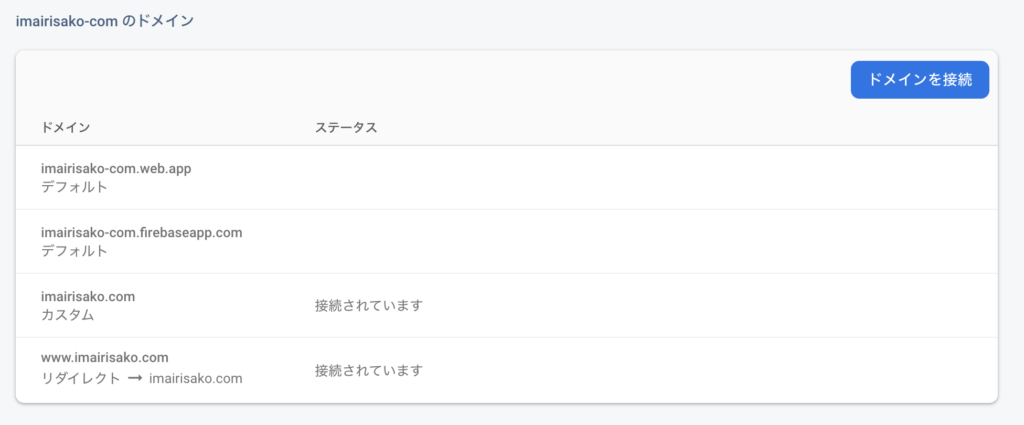Click the ドメインを接続 button
This screenshot has height=425, width=1024.
point(920,80)
